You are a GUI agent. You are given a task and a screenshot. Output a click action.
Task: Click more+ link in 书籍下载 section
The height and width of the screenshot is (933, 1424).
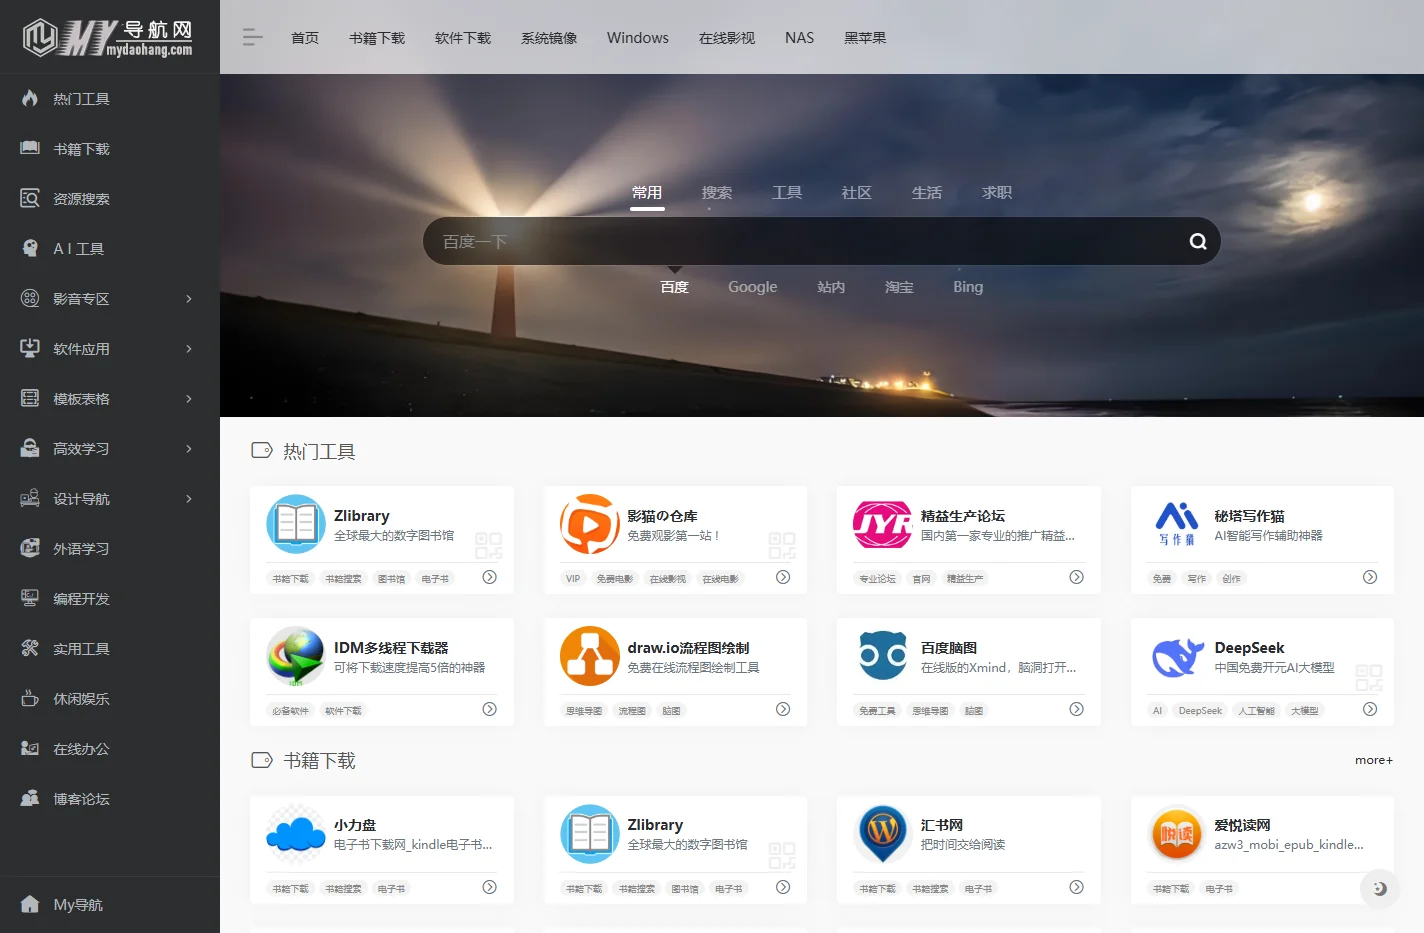1374,760
